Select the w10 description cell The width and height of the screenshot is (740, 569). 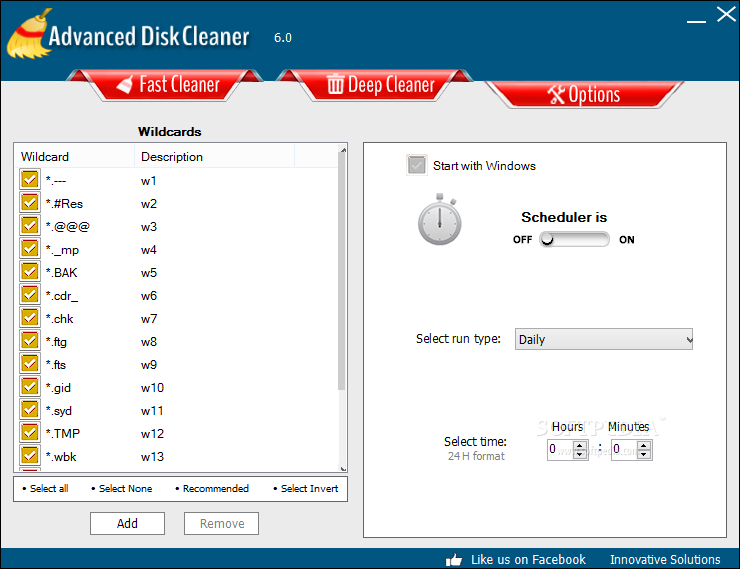click(x=152, y=388)
